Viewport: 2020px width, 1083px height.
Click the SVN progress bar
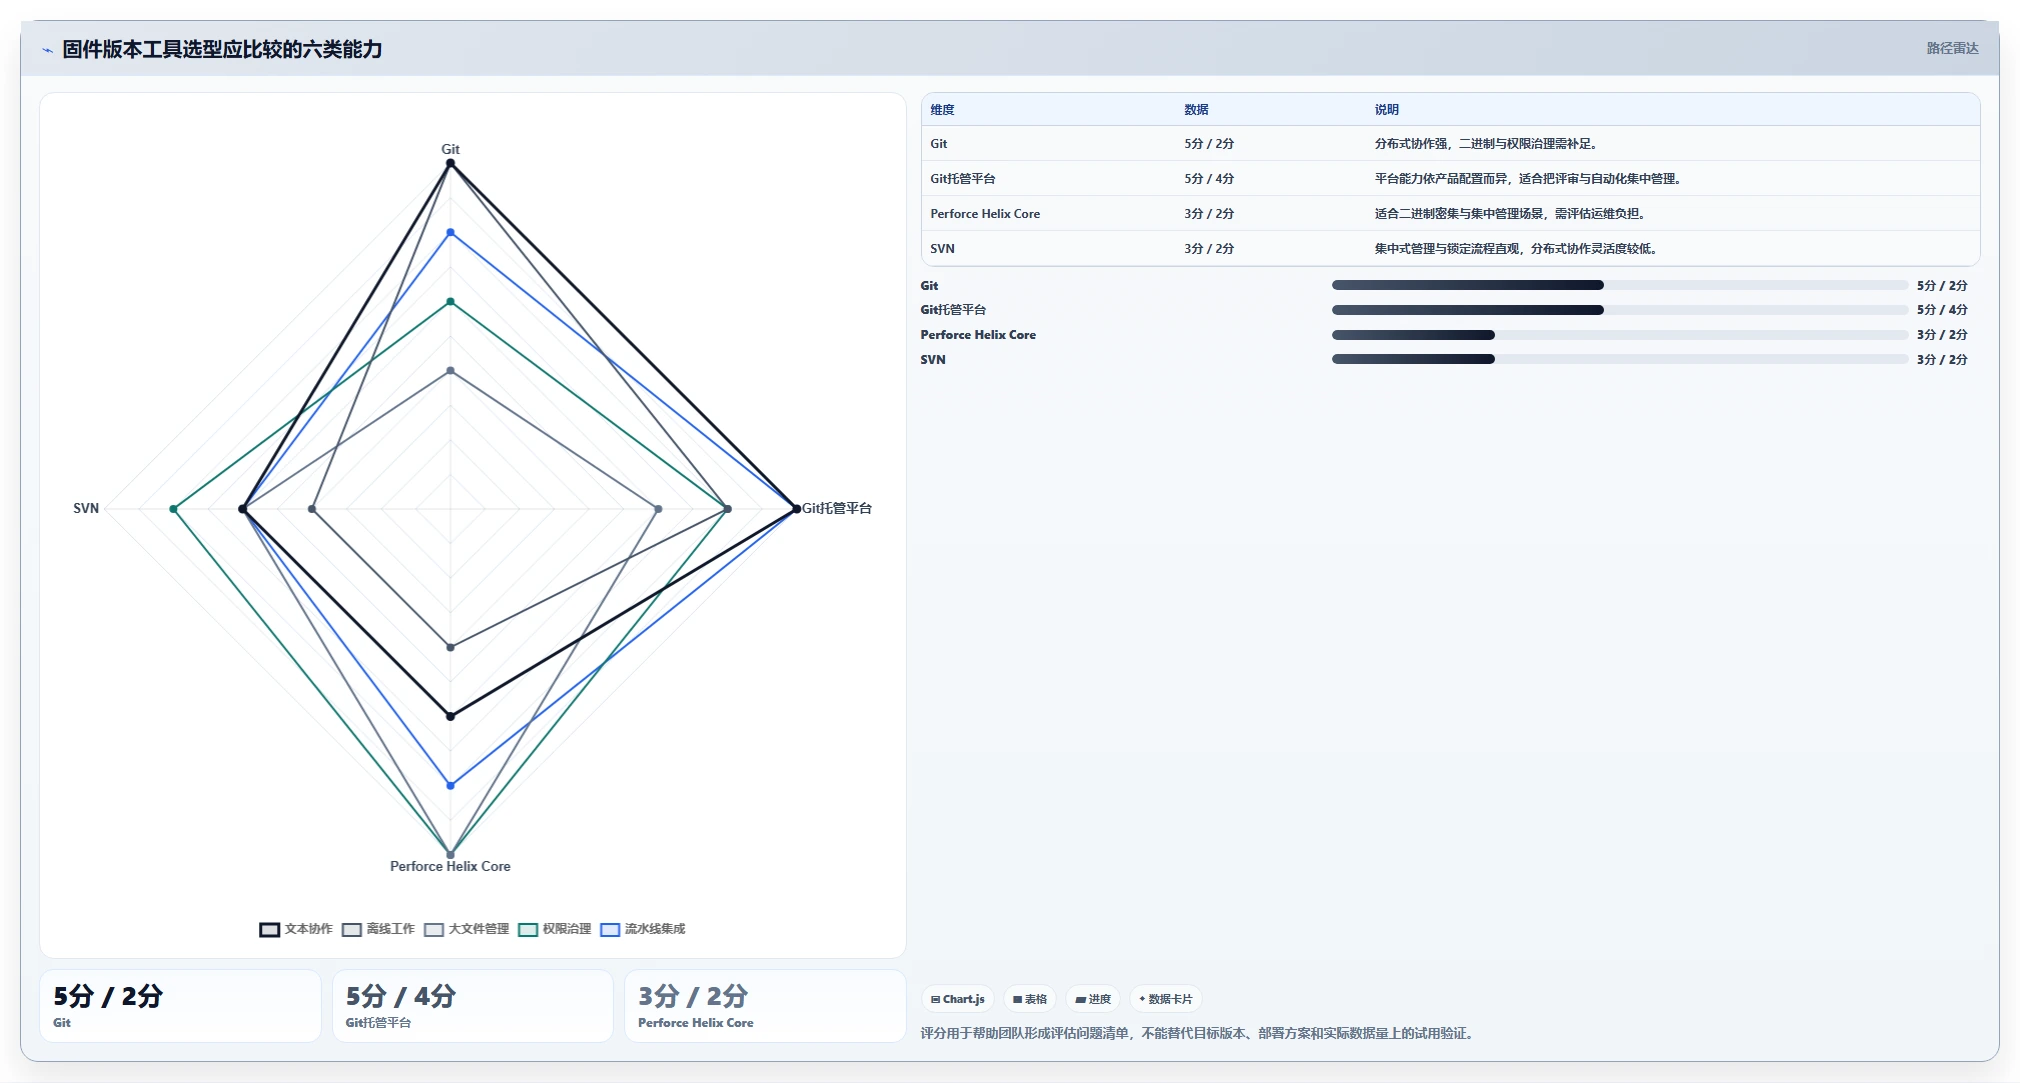click(1619, 359)
